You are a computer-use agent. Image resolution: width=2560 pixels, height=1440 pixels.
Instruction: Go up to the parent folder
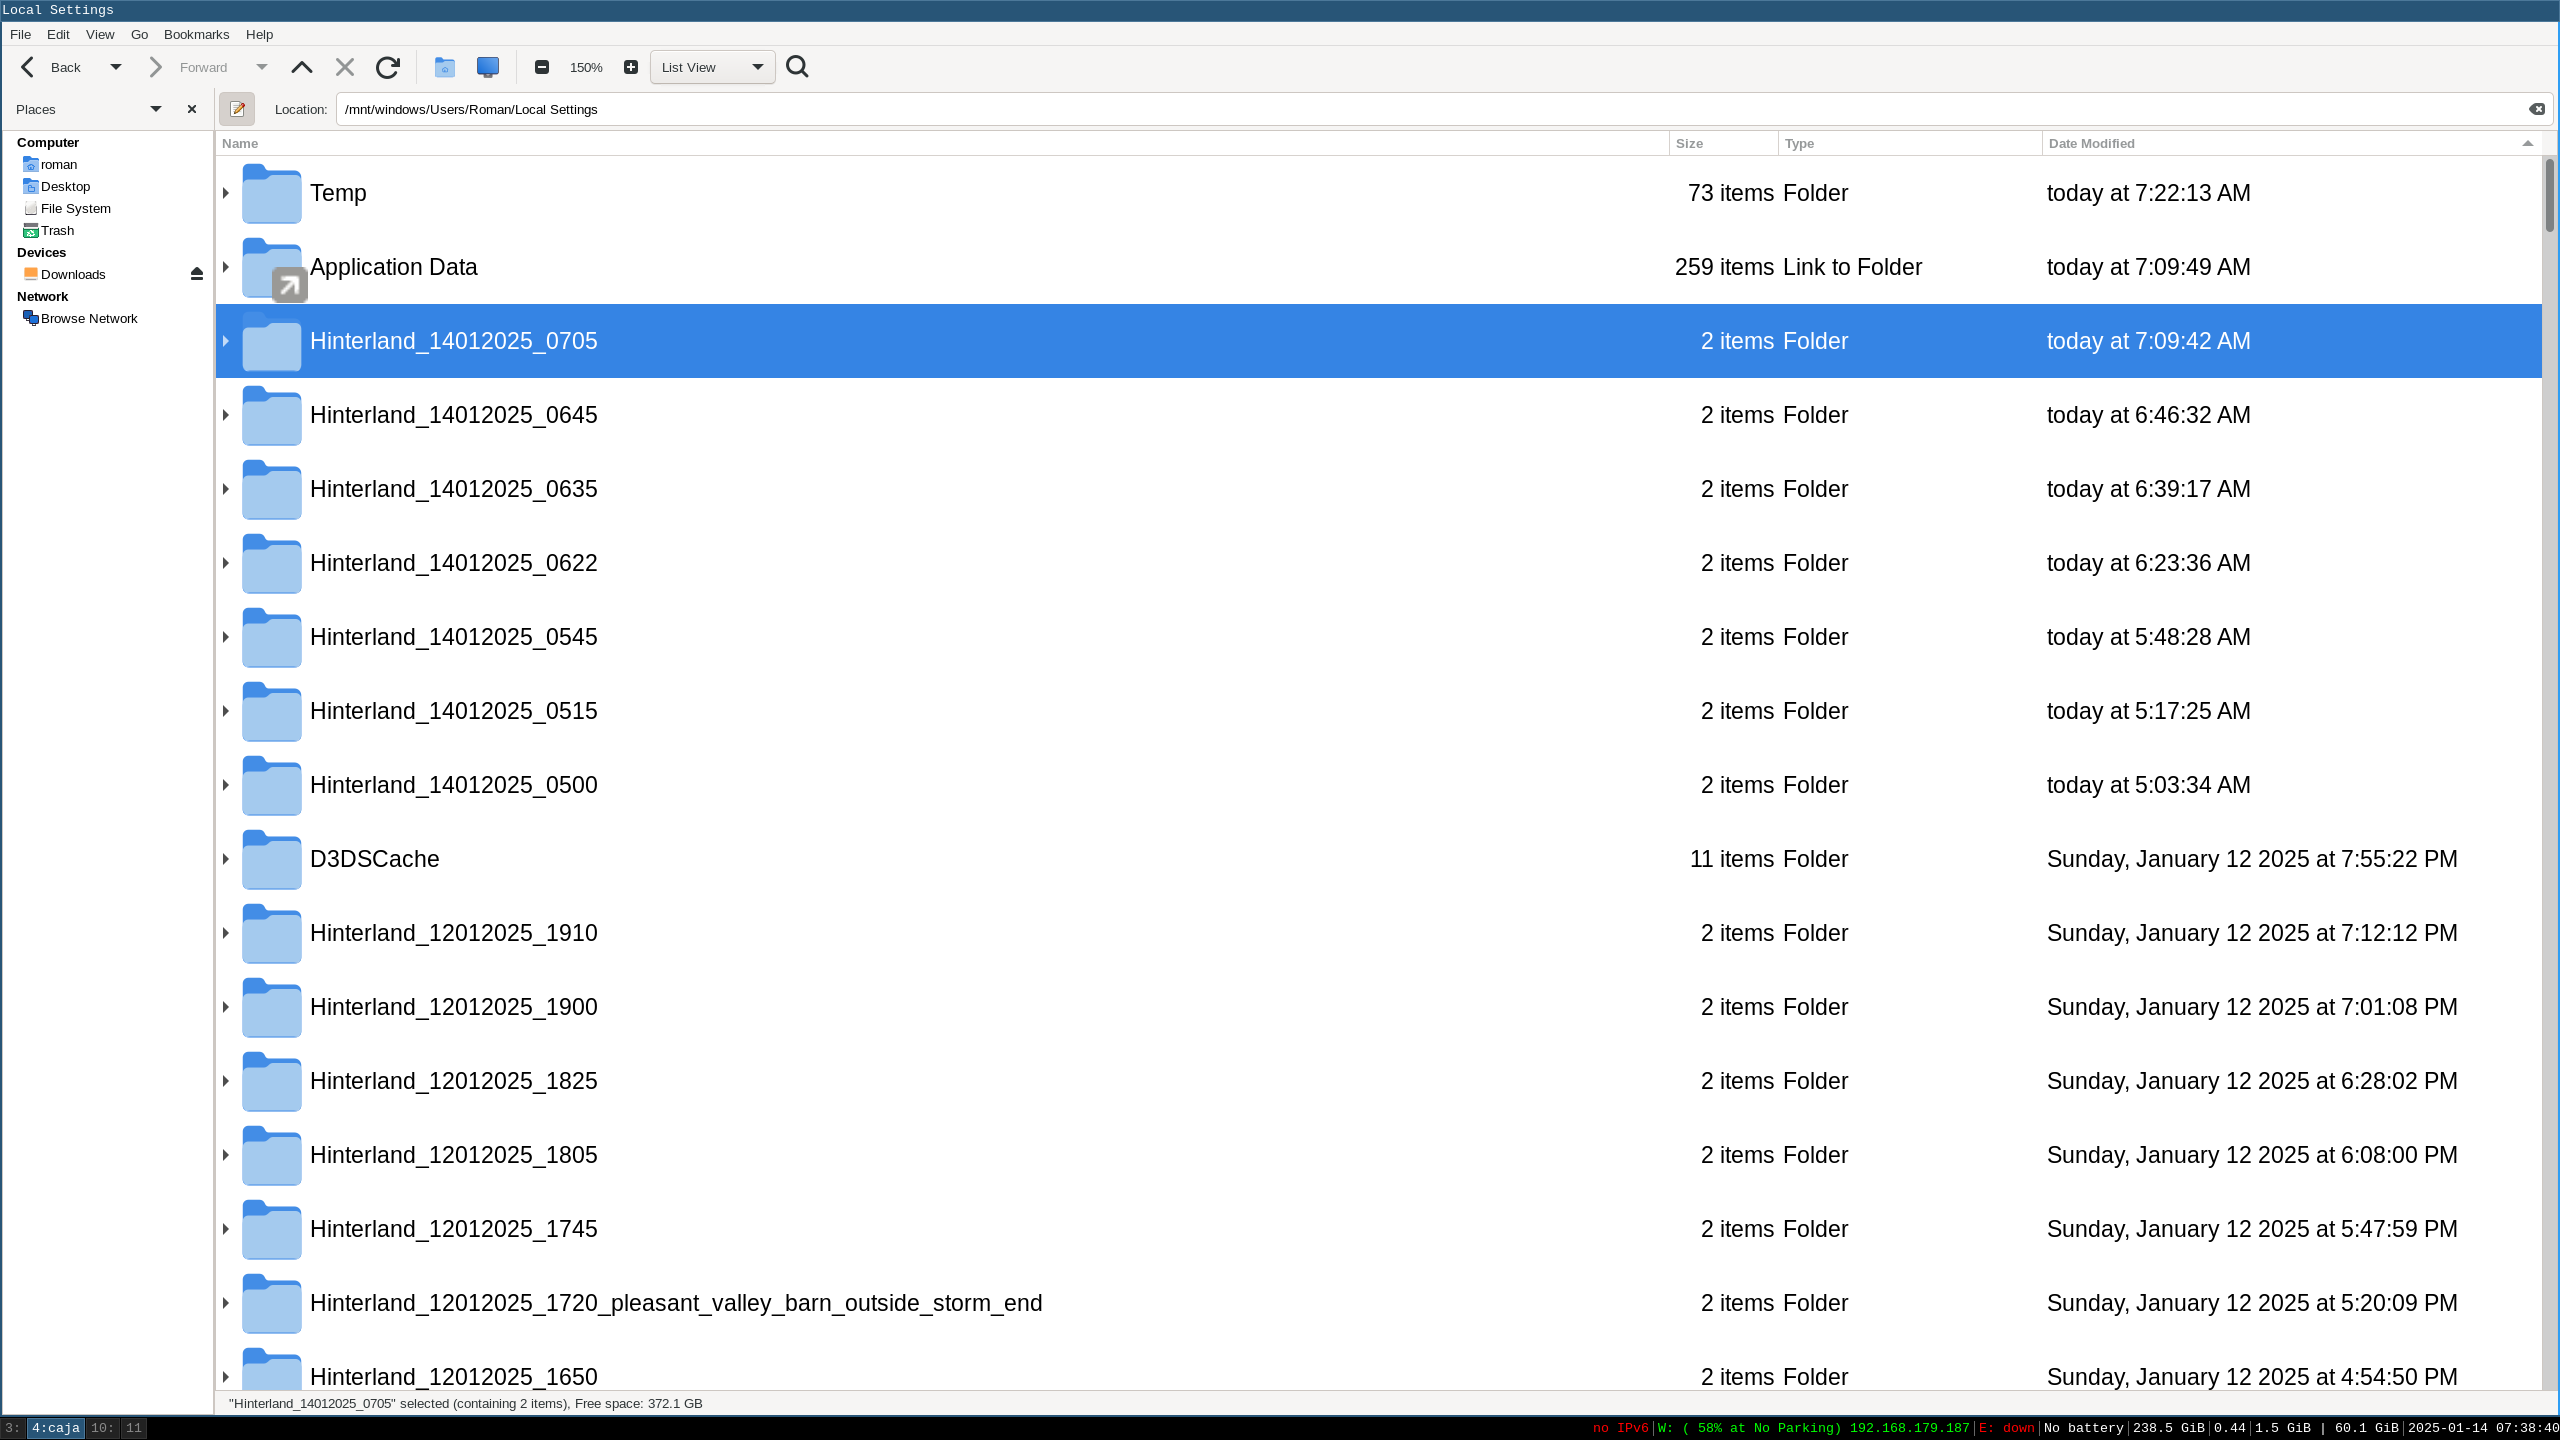[x=302, y=67]
